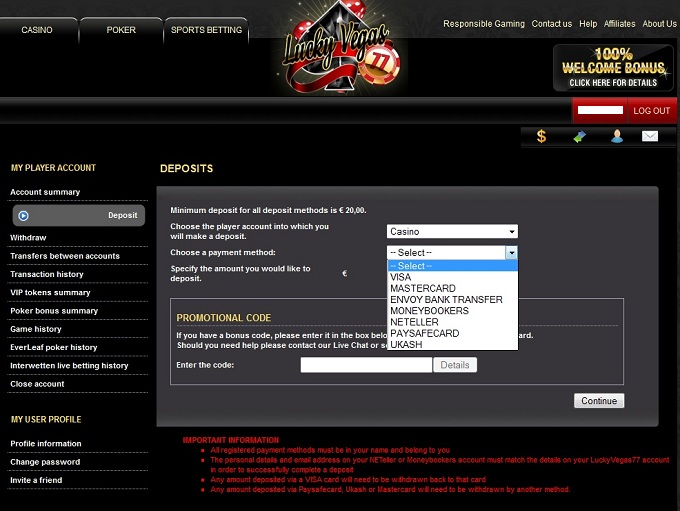Viewport: 680px width, 511px height.
Task: Open the user profile person icon
Action: point(617,136)
